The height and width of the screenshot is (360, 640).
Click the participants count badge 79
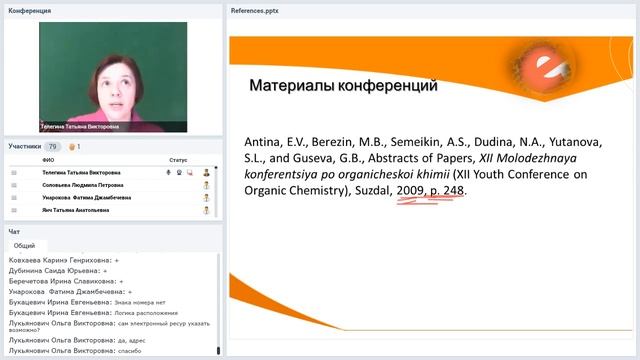coord(52,147)
